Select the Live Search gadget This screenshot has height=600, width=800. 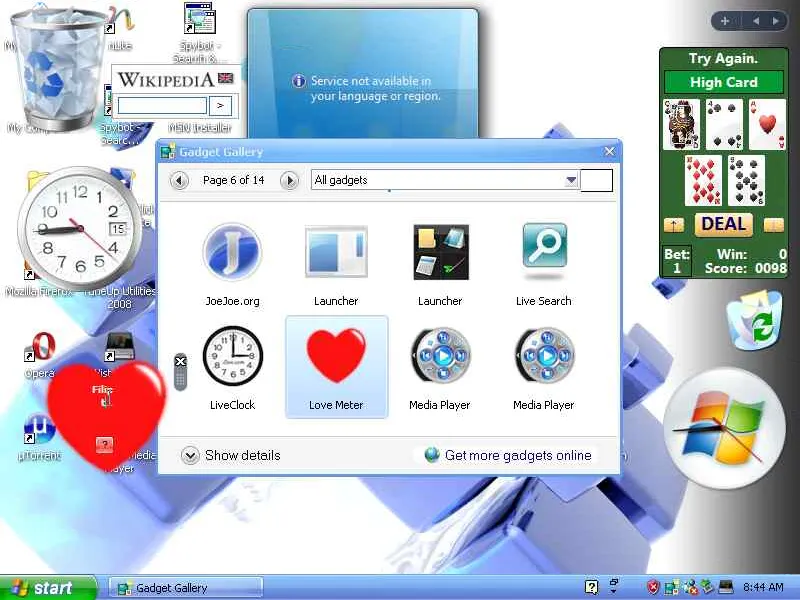[x=544, y=264]
